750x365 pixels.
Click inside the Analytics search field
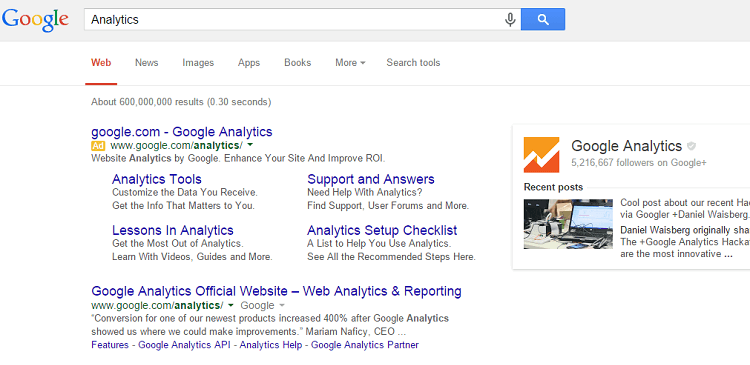point(294,20)
